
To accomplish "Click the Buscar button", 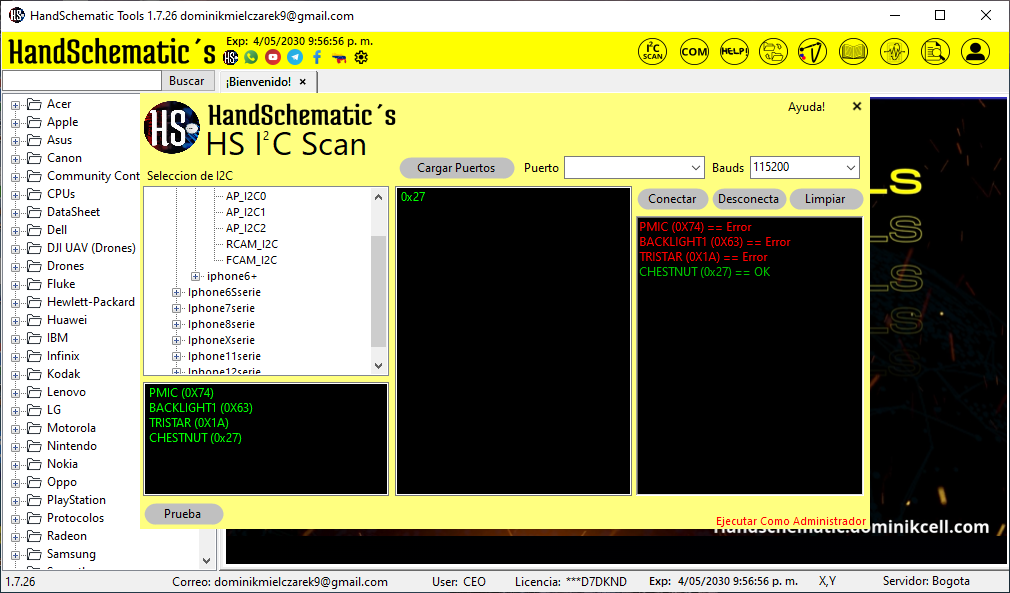I will click(187, 81).
